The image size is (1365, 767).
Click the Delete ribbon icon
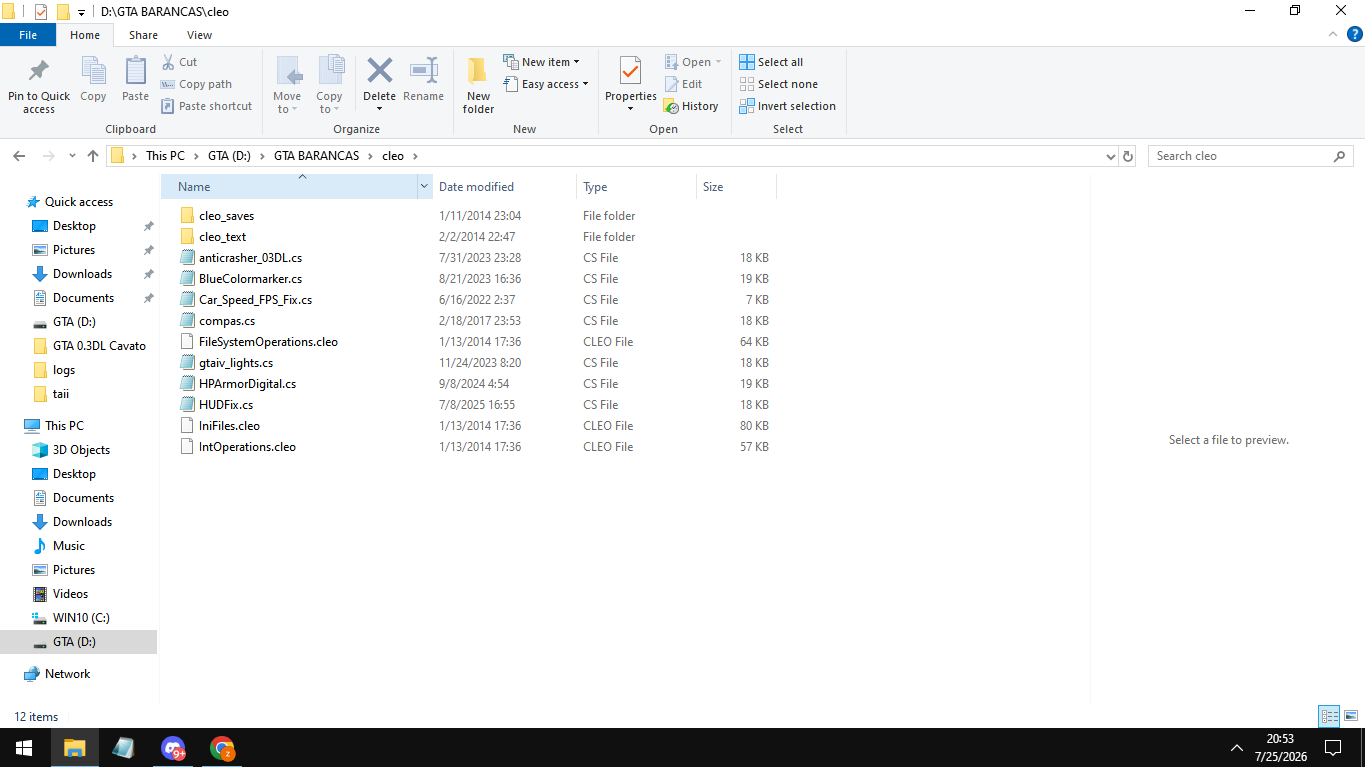tap(380, 72)
